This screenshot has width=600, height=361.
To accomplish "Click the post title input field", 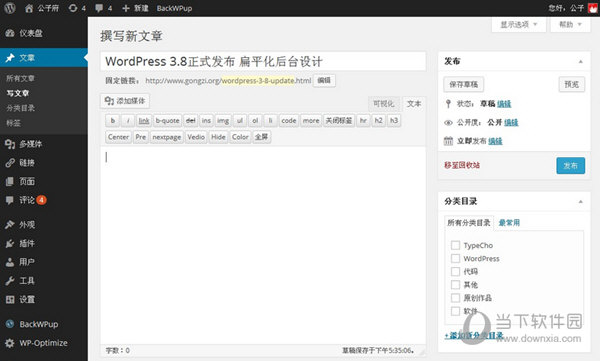I will tap(263, 61).
